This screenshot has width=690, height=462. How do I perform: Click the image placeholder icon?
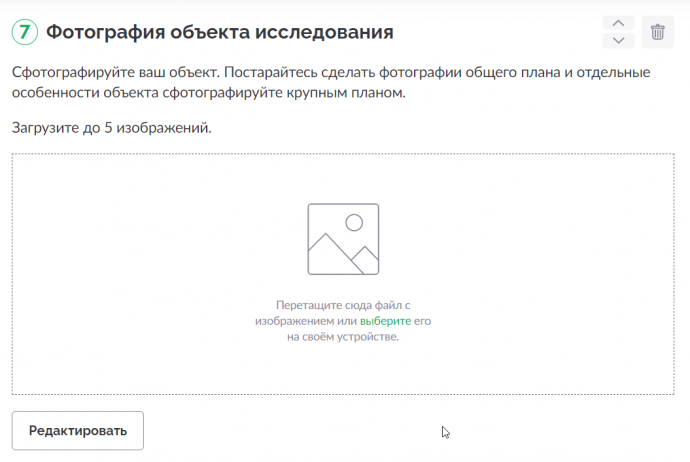tap(343, 239)
